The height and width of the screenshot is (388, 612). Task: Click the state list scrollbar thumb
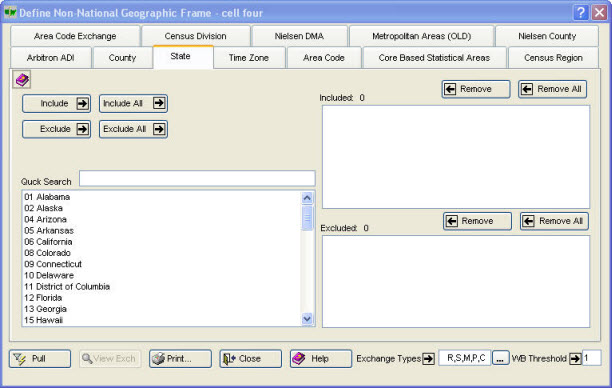click(x=307, y=218)
